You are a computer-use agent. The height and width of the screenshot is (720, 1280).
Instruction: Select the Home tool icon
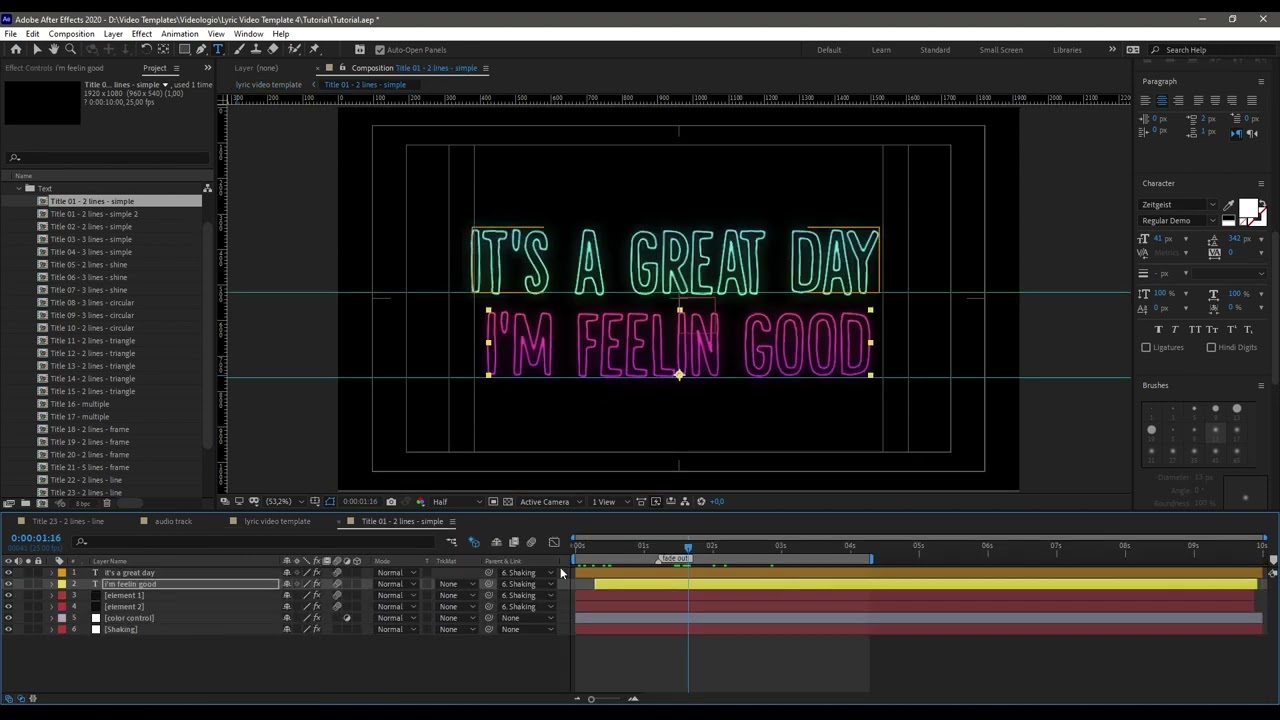click(x=16, y=49)
